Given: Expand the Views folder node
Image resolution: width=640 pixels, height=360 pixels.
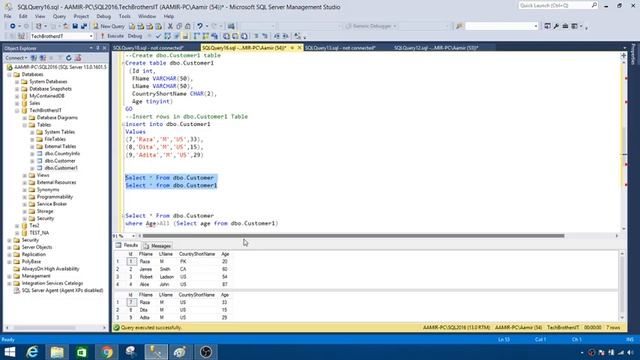Looking at the screenshot, I should (25, 176).
